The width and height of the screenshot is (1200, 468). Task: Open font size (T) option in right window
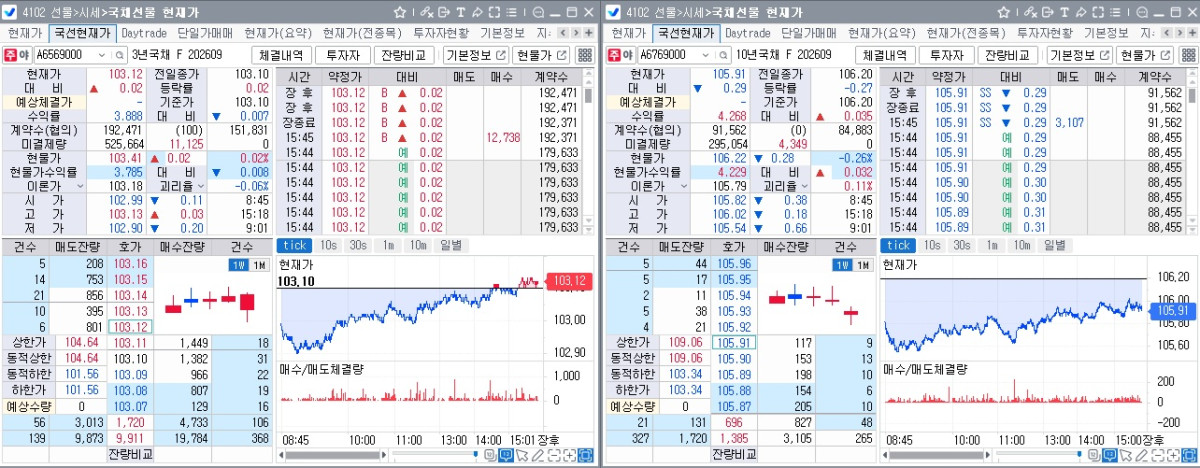pos(1064,12)
